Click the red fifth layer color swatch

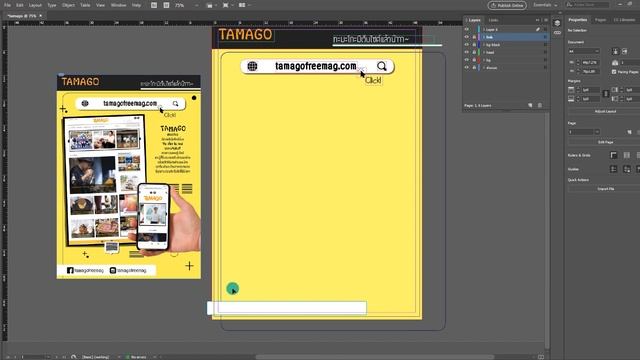click(x=479, y=60)
